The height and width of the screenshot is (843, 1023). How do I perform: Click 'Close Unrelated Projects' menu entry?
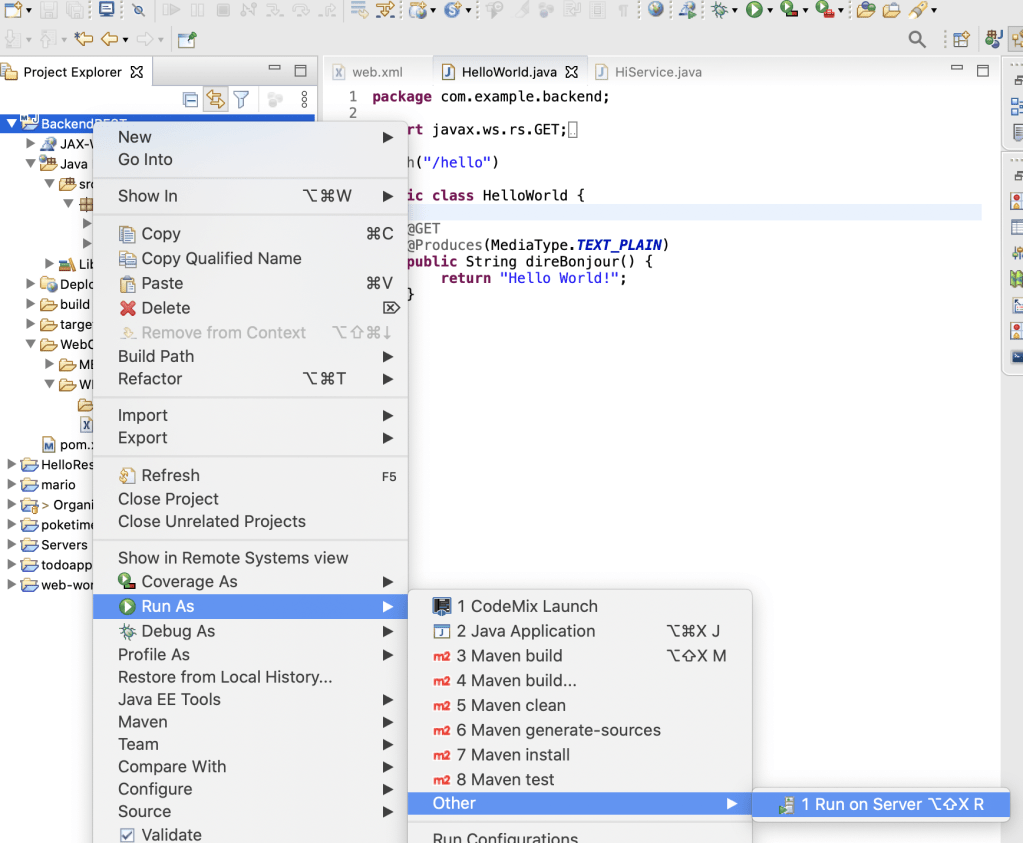point(211,521)
